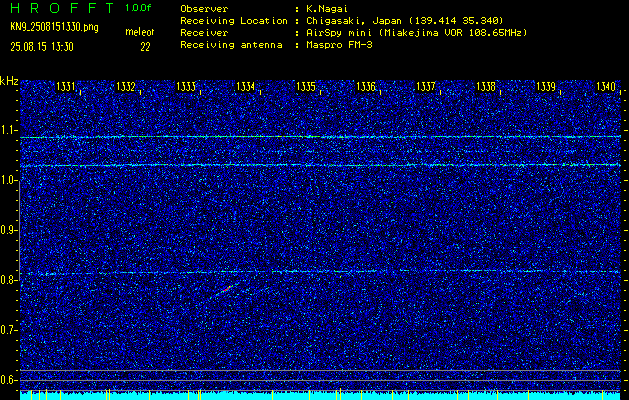Click the 1332 time marker
Screen dimensions: 629x400
[126, 87]
